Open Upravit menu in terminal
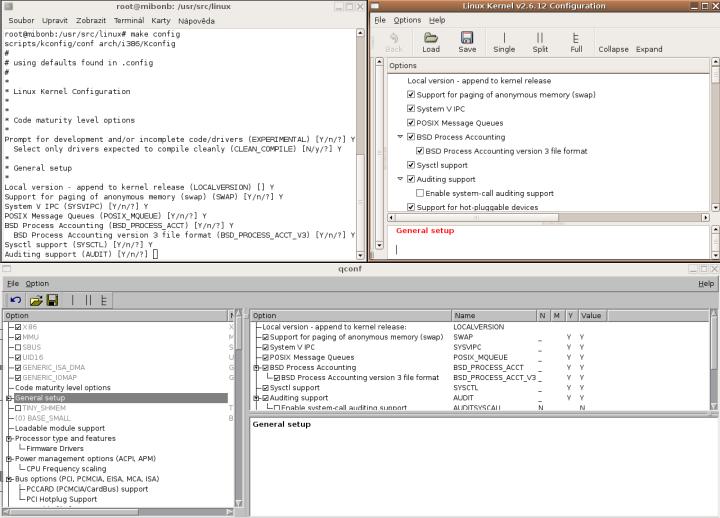 coord(55,21)
